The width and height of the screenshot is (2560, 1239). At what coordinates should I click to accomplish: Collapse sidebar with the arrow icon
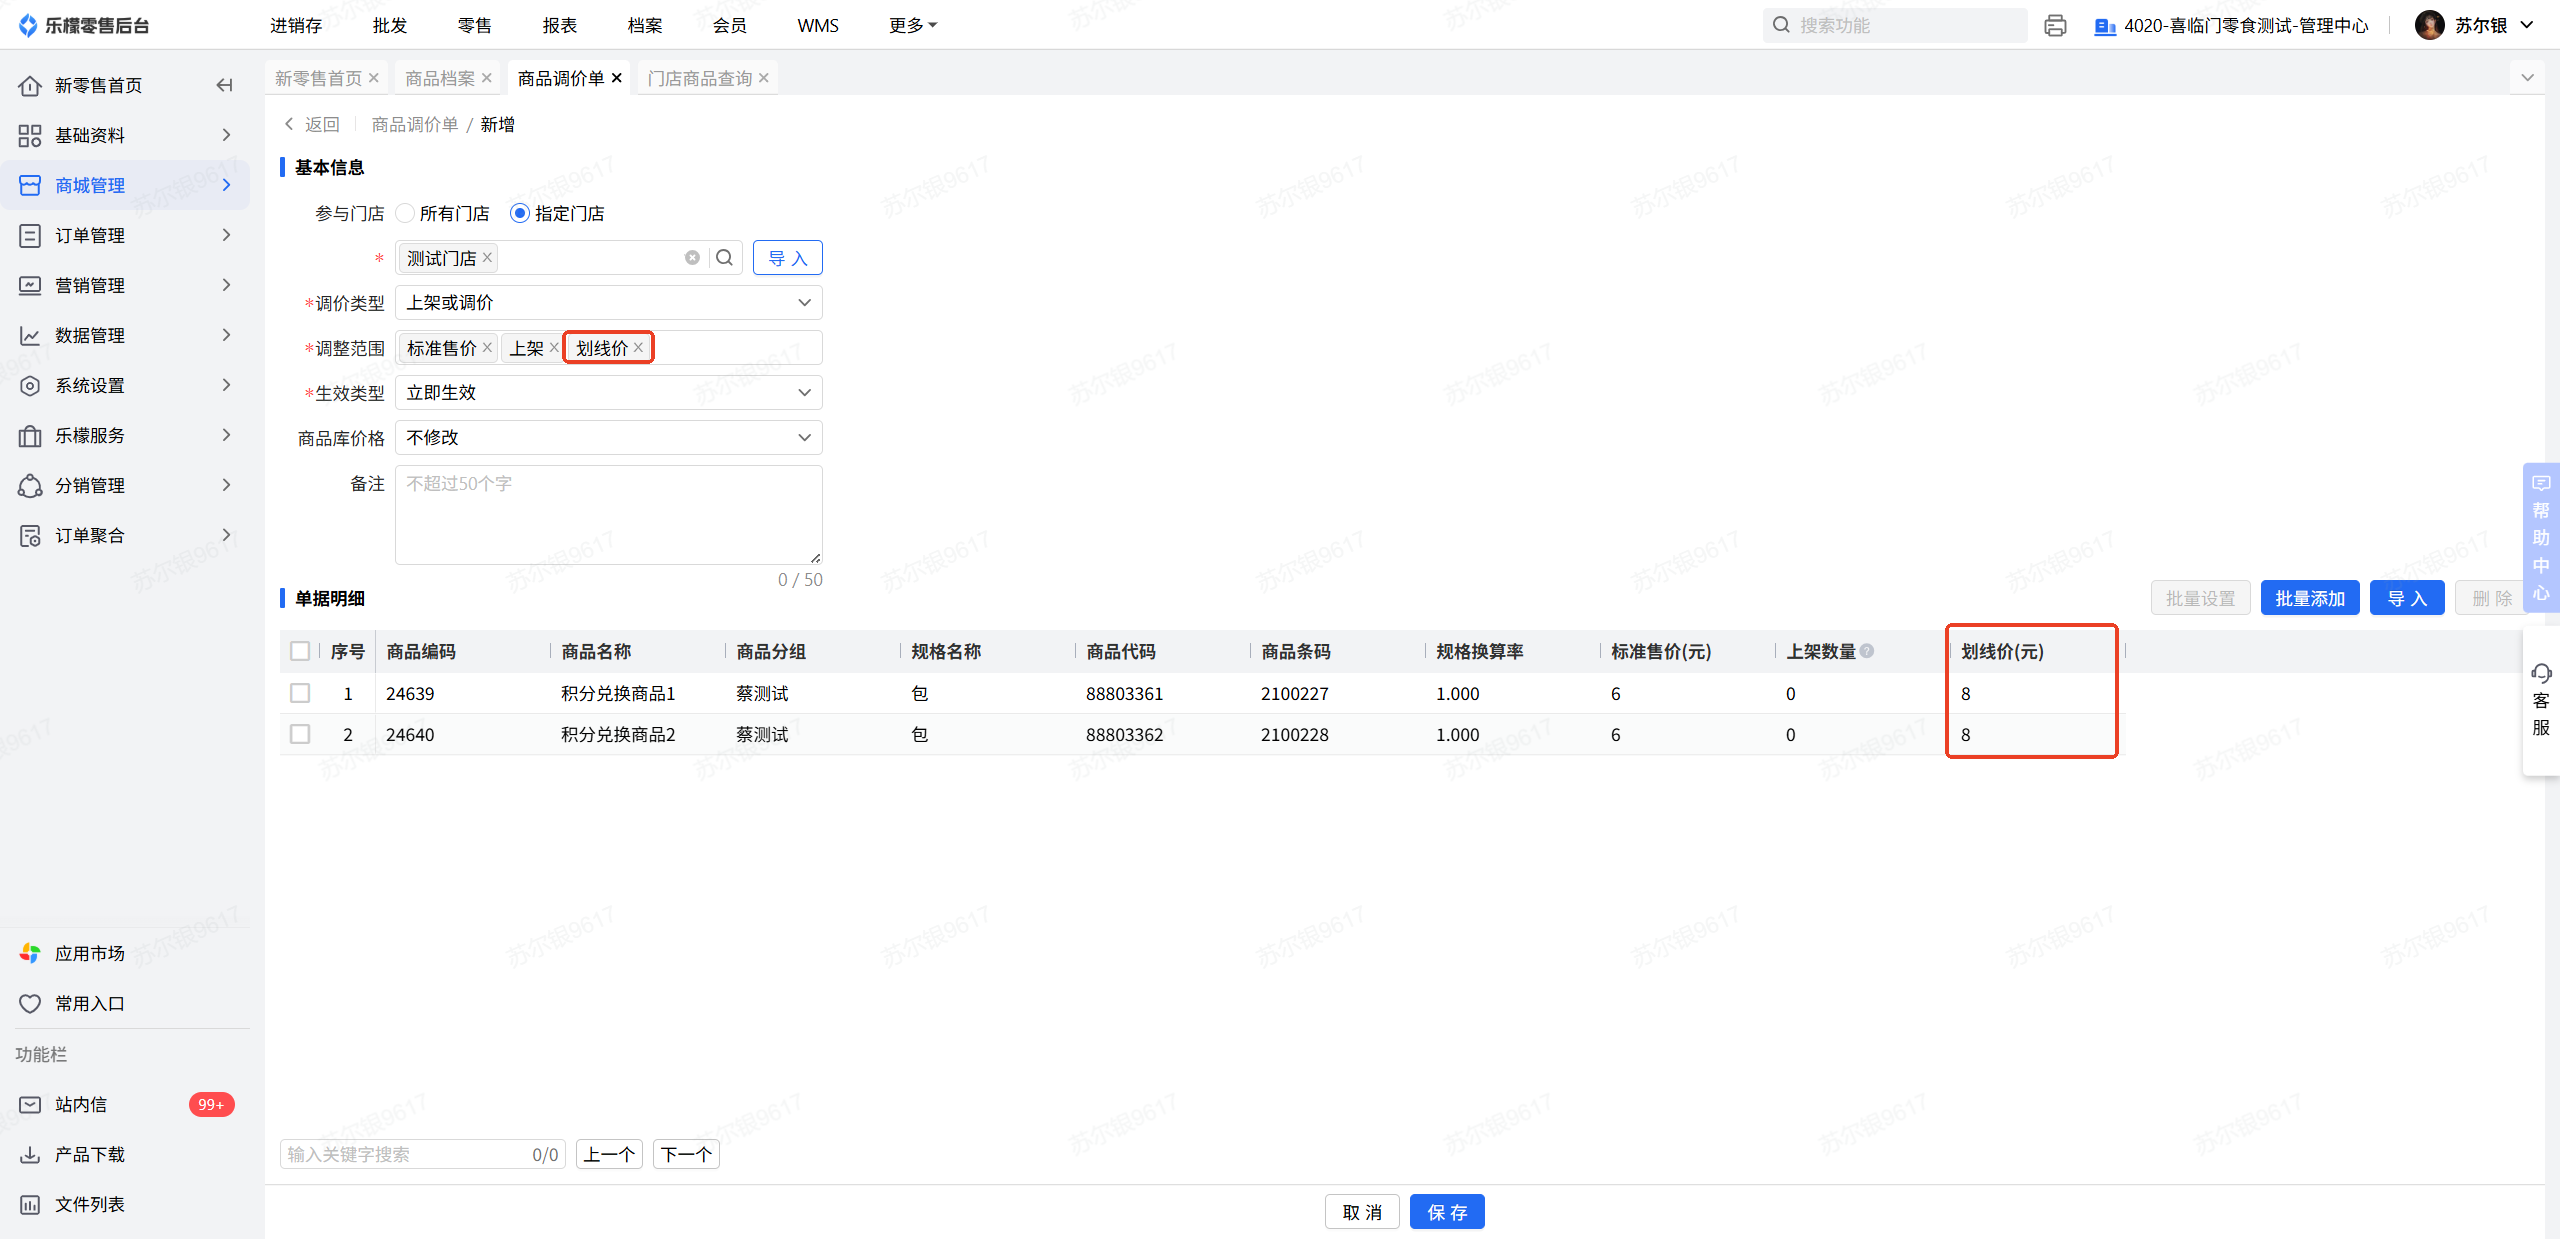tap(224, 85)
